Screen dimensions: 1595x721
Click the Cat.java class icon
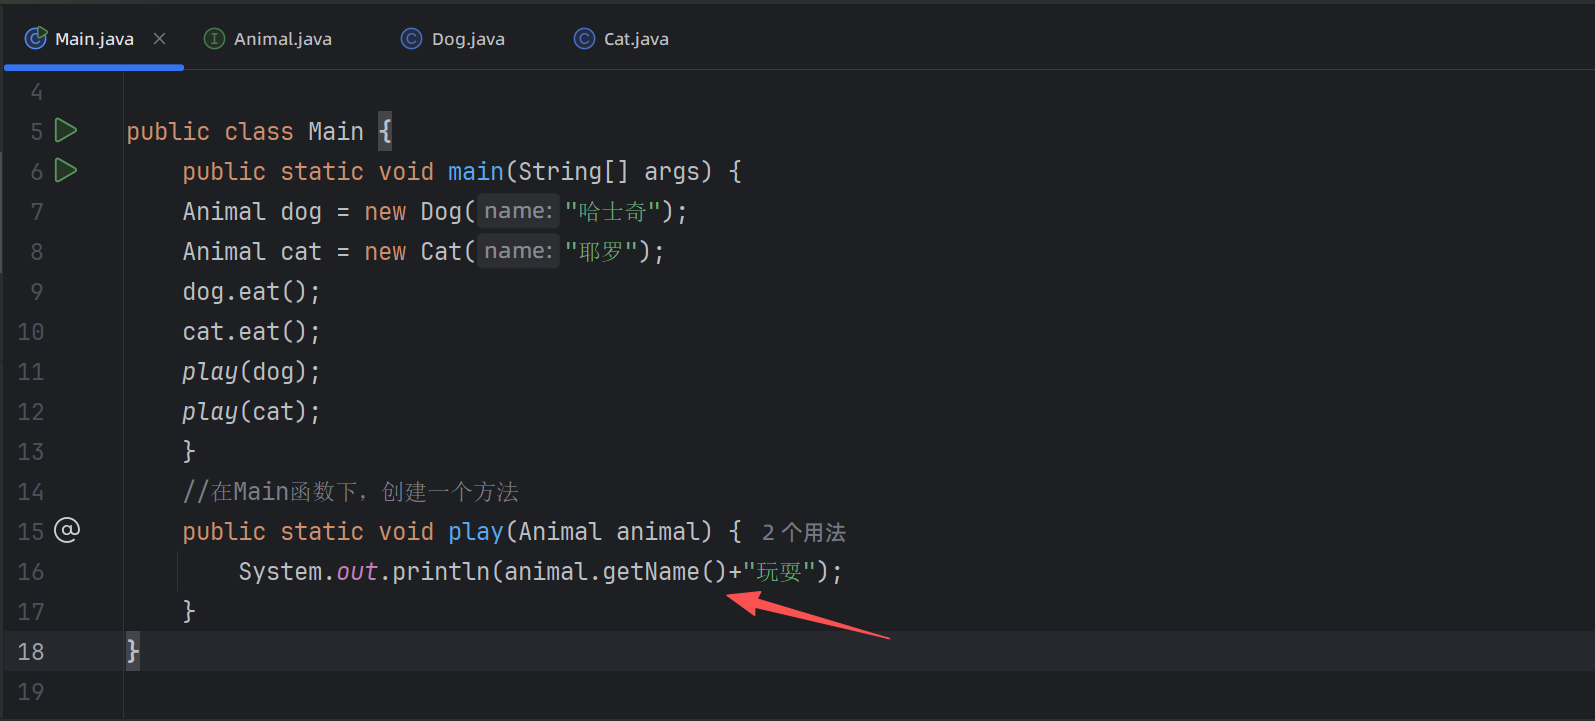pyautogui.click(x=584, y=39)
